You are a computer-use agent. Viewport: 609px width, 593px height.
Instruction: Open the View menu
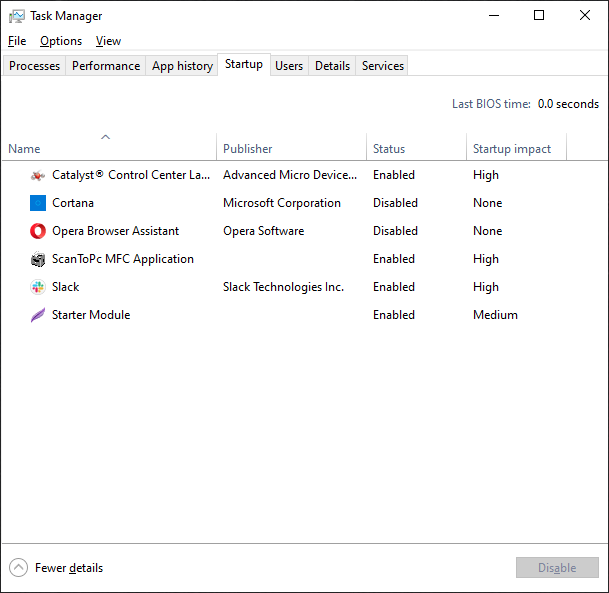tap(108, 41)
